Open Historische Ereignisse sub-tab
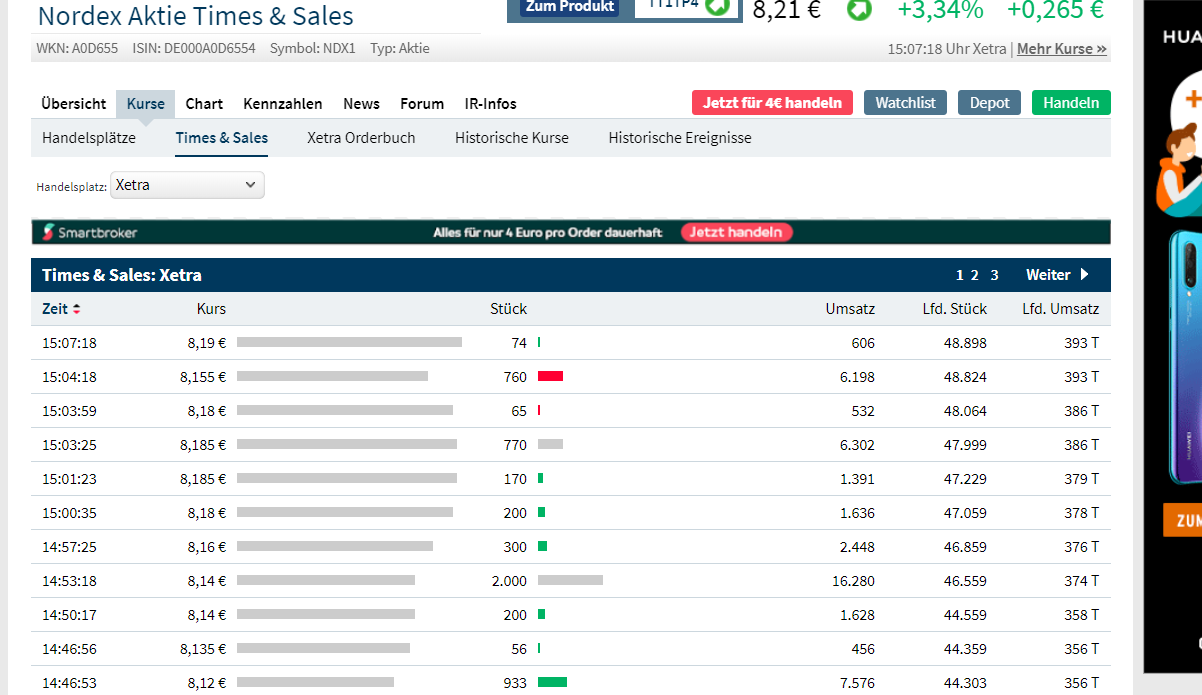 tap(680, 138)
